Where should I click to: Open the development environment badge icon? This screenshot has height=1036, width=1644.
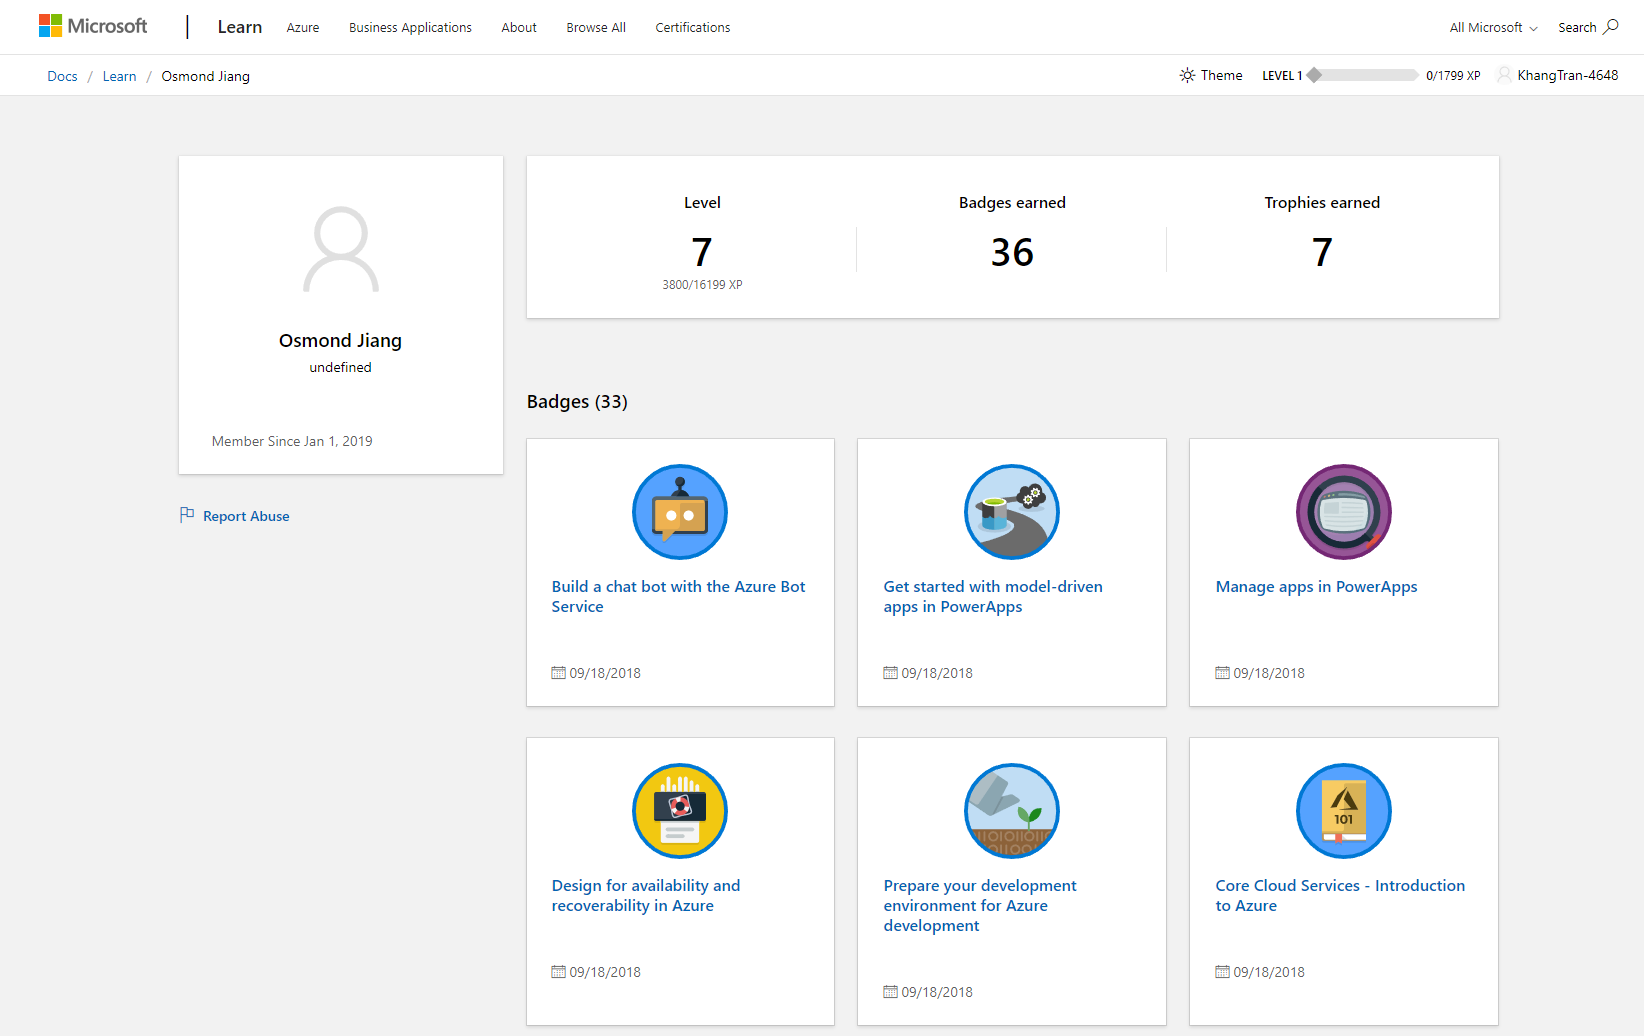coord(1012,811)
